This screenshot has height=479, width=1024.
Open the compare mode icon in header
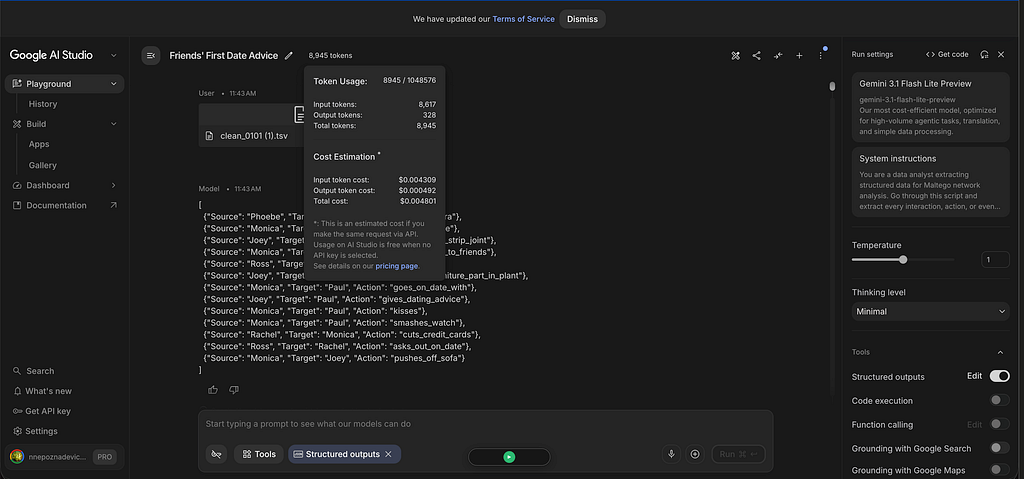pos(735,56)
